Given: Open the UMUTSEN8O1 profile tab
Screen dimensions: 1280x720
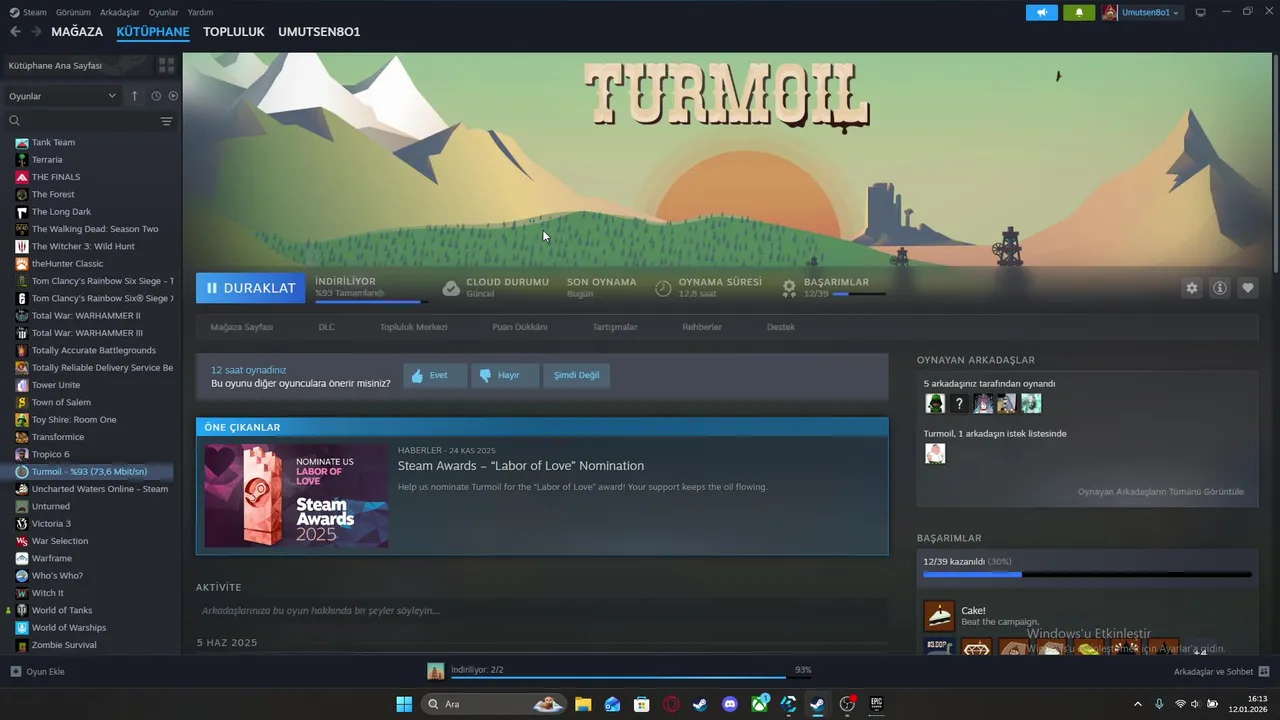Looking at the screenshot, I should (x=319, y=32).
